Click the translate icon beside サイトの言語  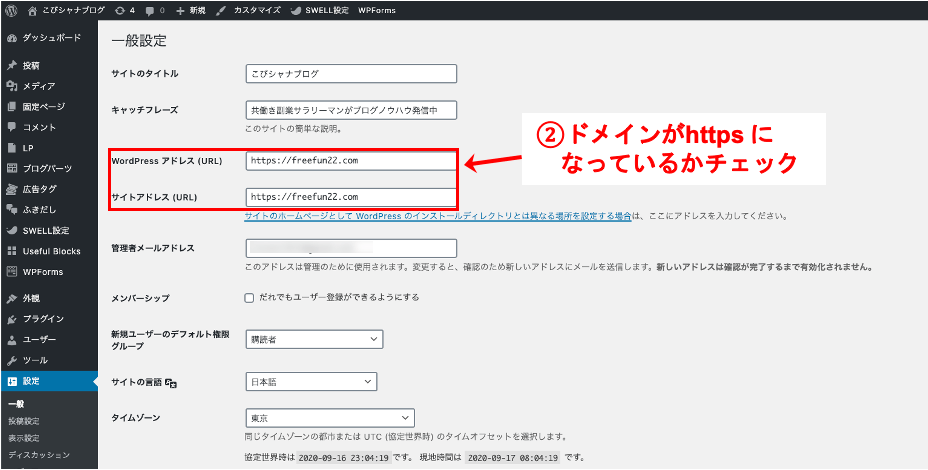pos(171,383)
